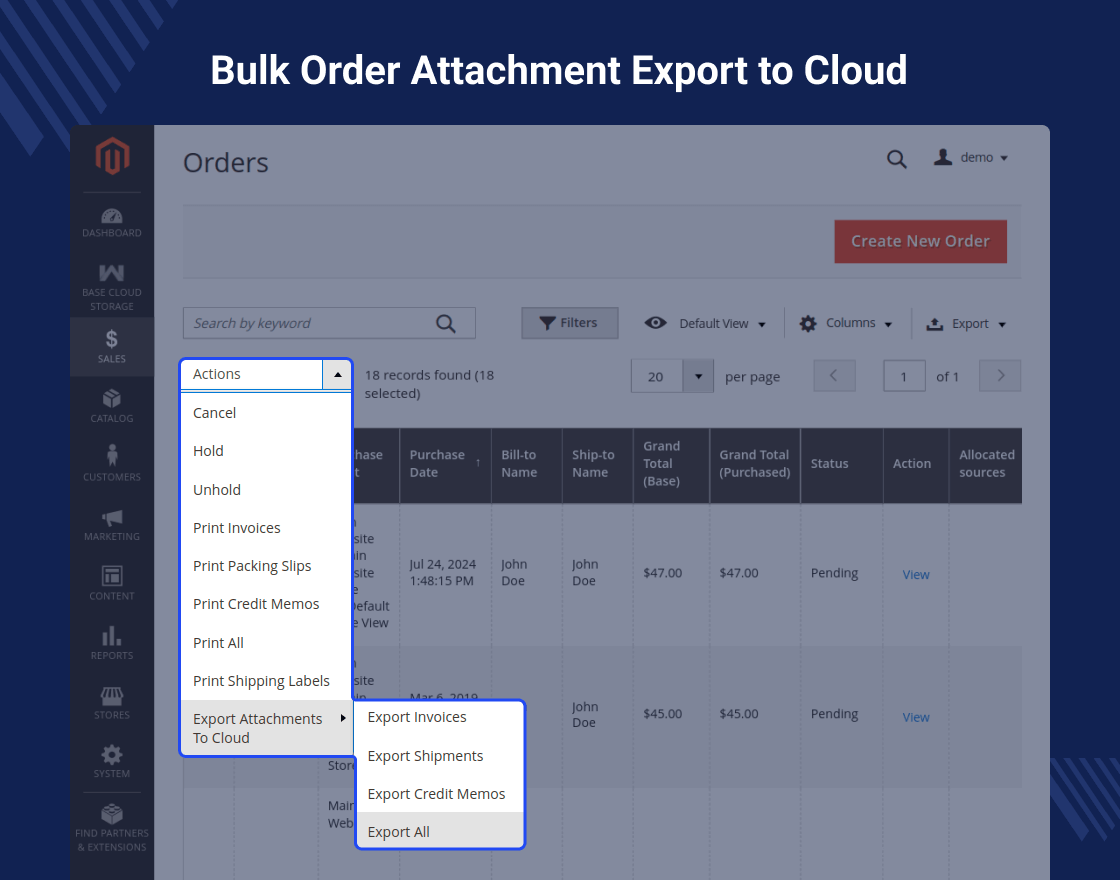Click the Create New Order button
The height and width of the screenshot is (880, 1120).
[x=920, y=242]
